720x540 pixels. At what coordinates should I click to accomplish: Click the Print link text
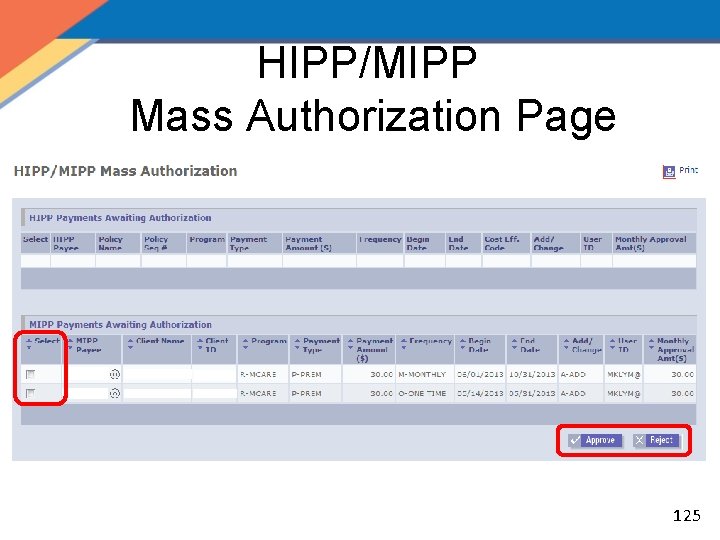point(688,170)
